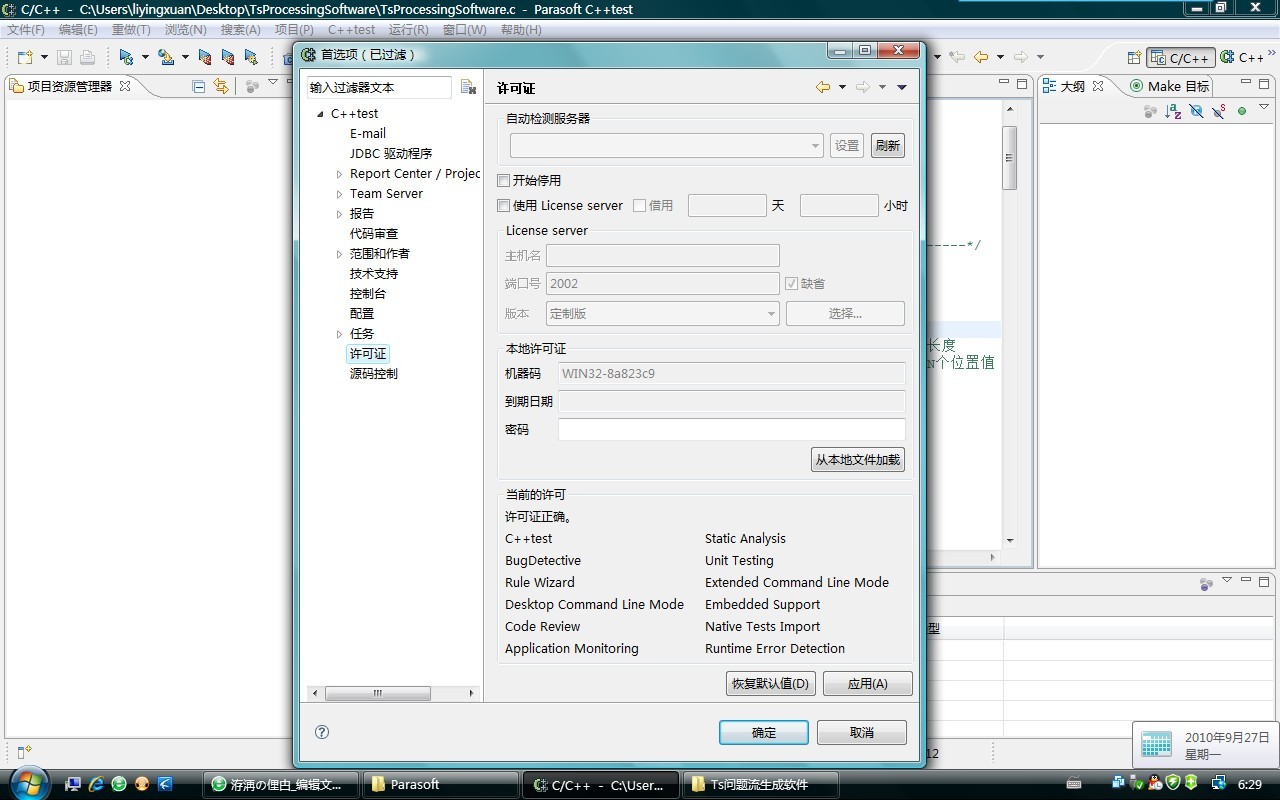Click the import globe toolbar icon
Screen dimensions: 1280x800
pyautogui.click(x=166, y=57)
